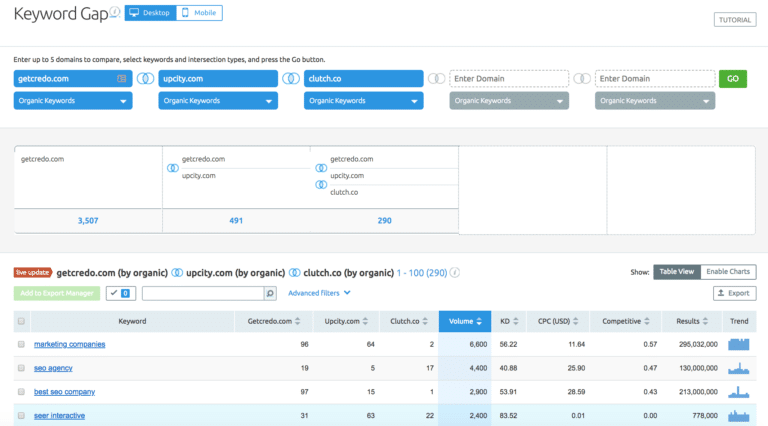768x426 pixels.
Task: Open Organic Keywords dropdown under getcredo.com
Action: coord(73,101)
